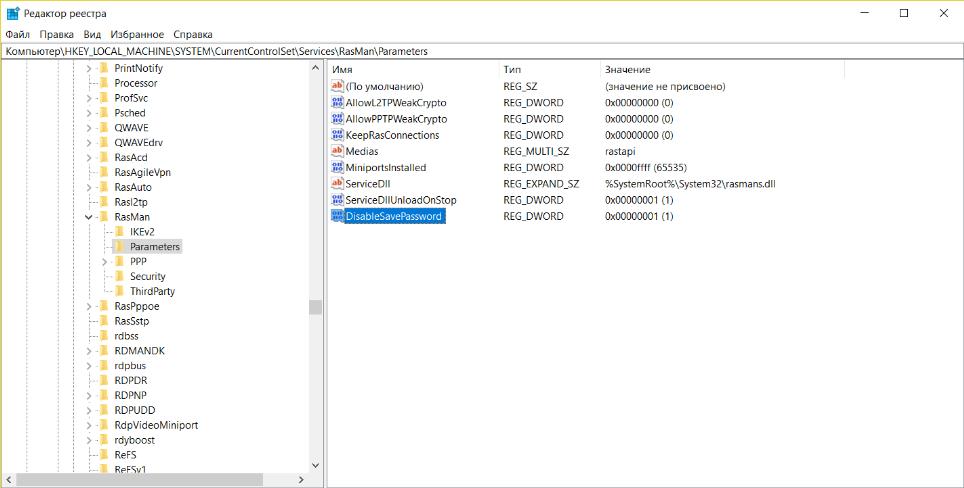Click the tree horizontal scrollbar thumb

[x=140, y=479]
